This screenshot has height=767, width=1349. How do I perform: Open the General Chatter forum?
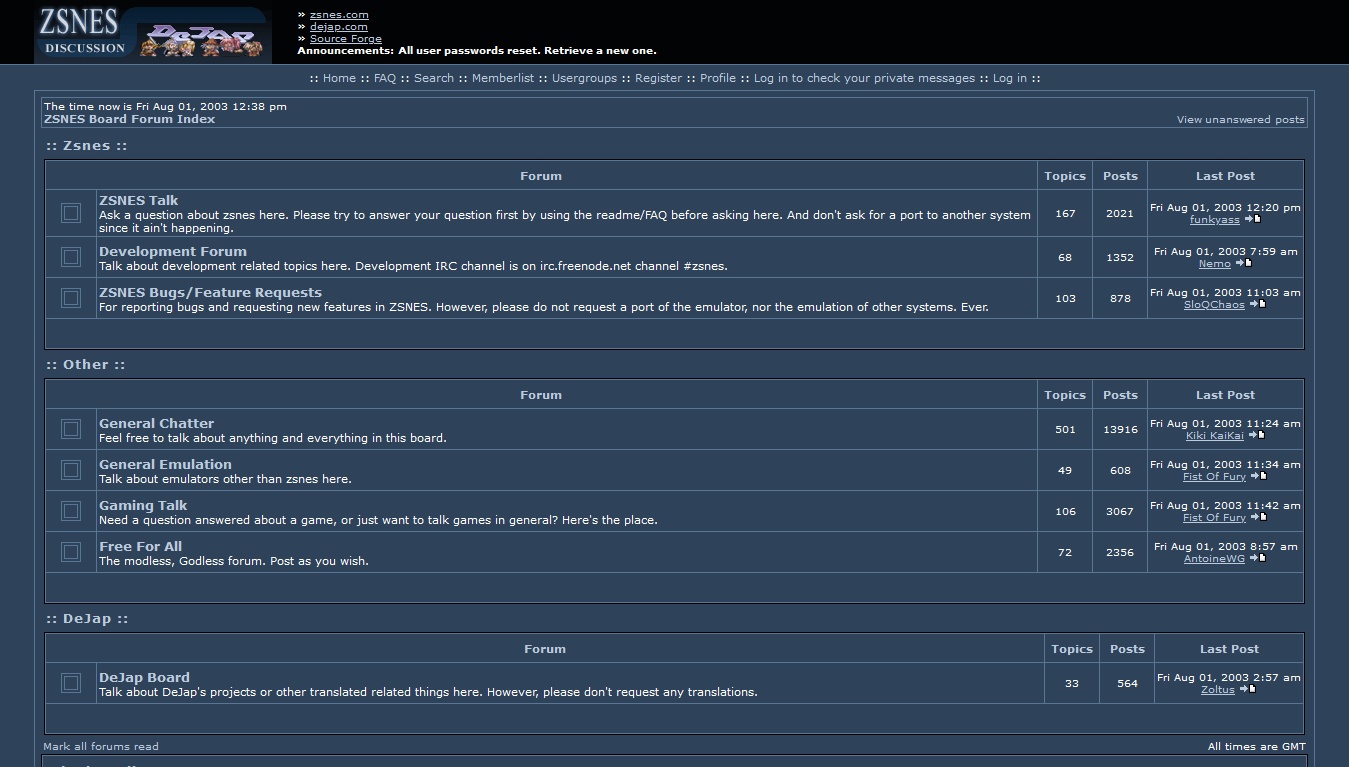click(x=156, y=424)
